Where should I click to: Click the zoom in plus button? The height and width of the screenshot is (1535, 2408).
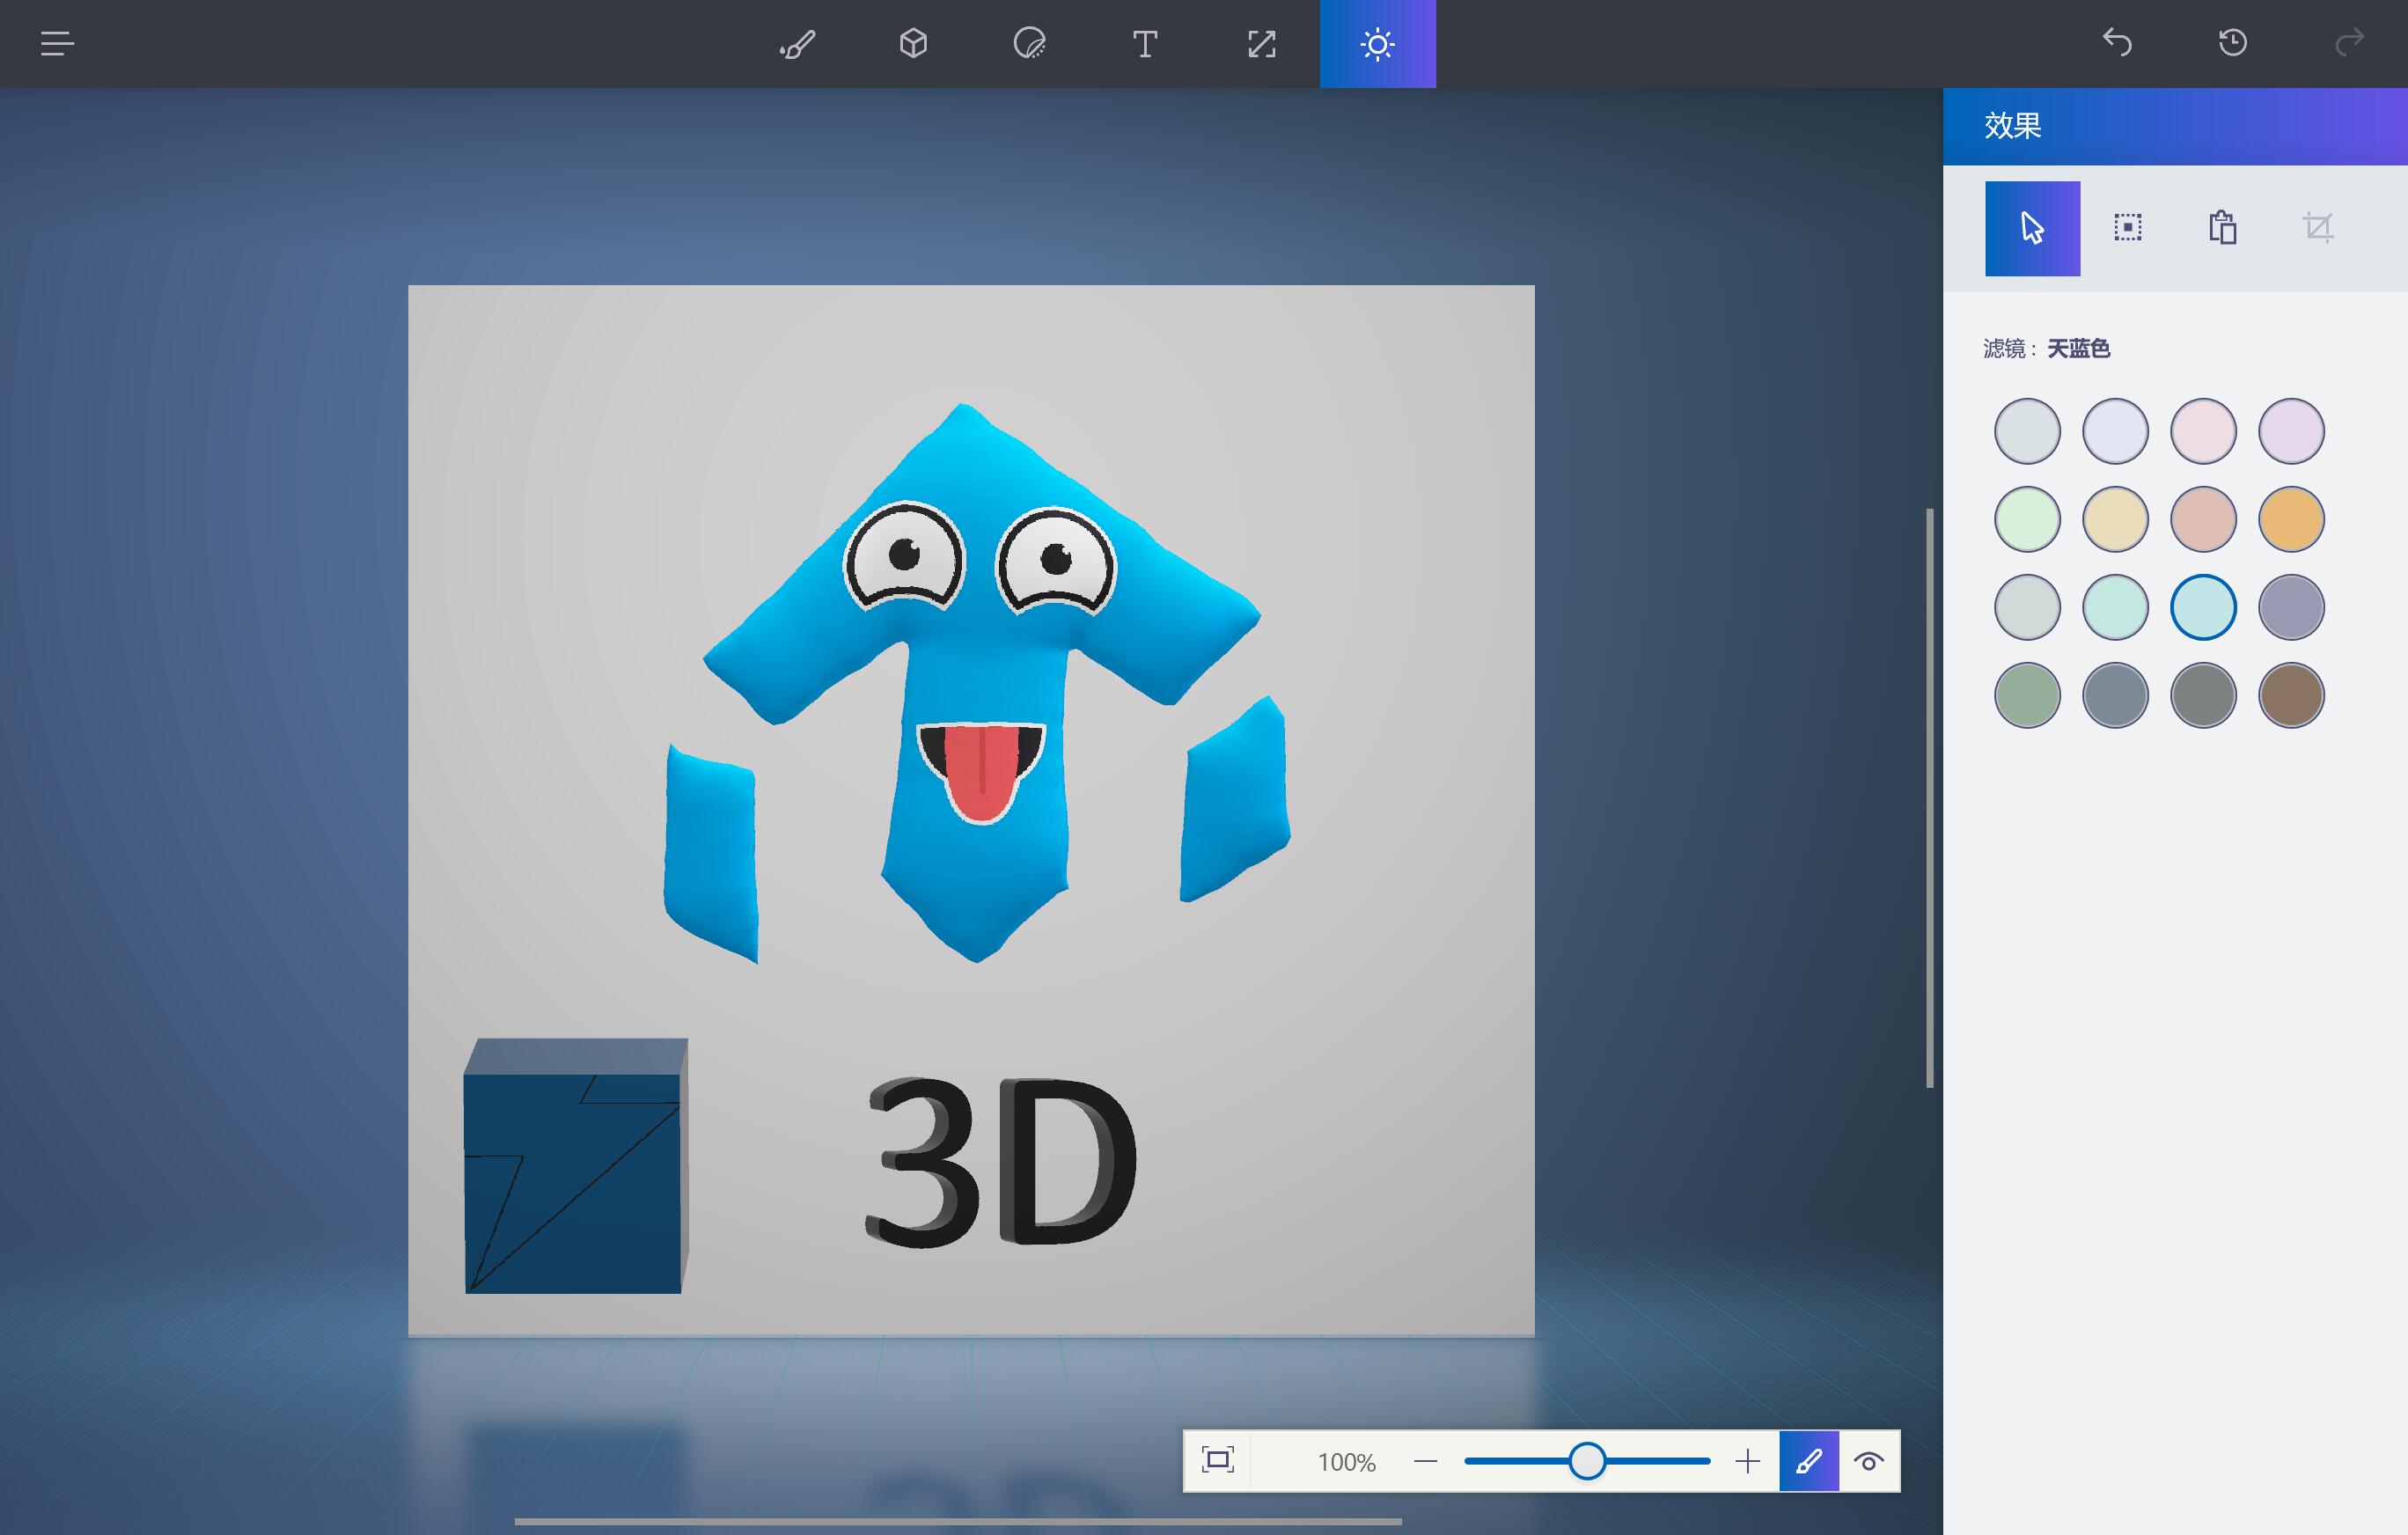tap(1747, 1461)
